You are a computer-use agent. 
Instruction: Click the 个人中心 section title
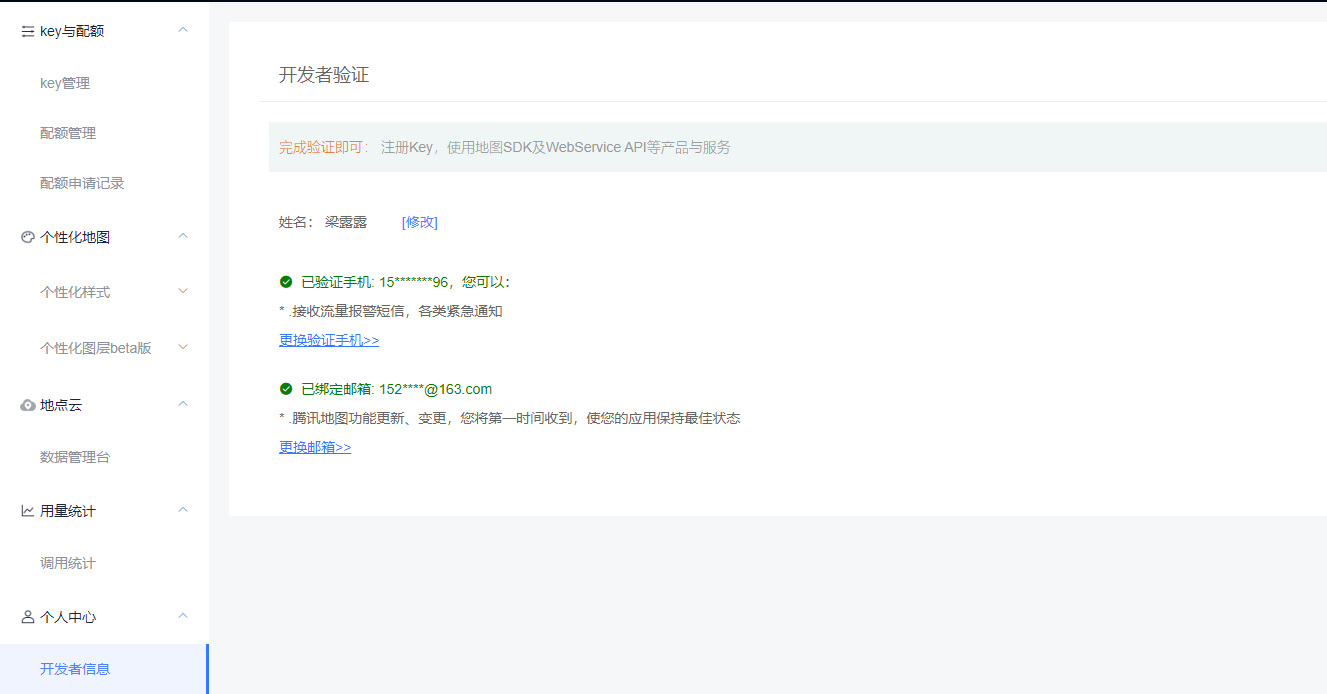(x=68, y=617)
